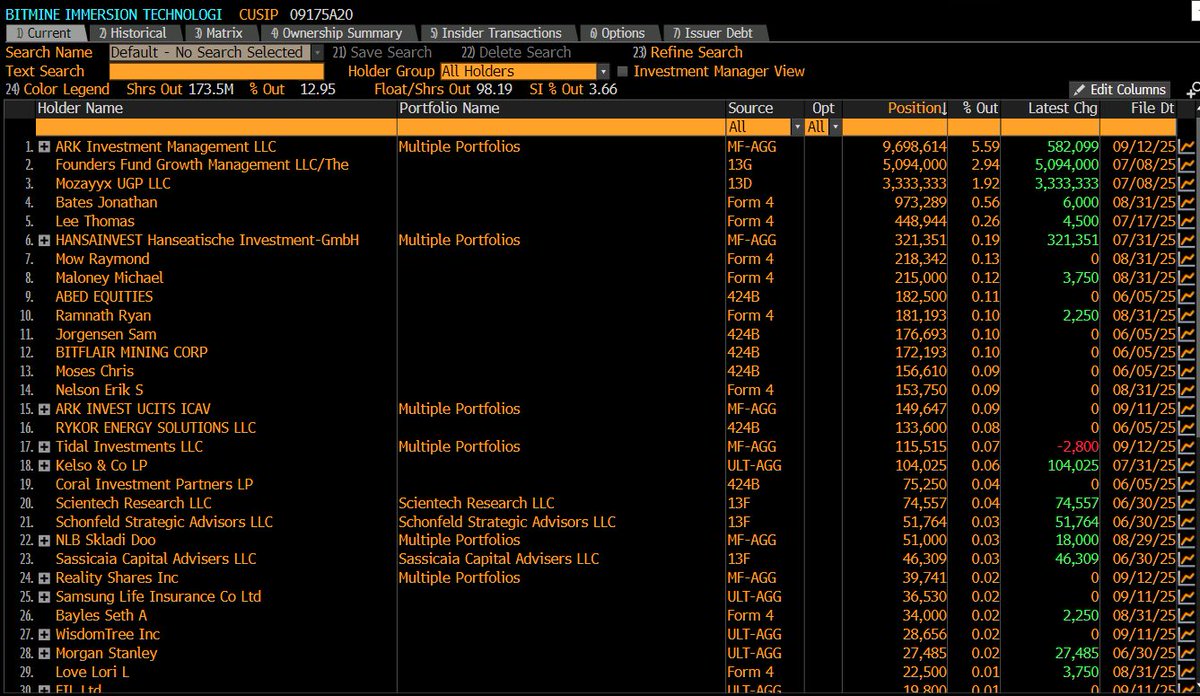
Task: Click the Portfolio Name filter field
Action: pos(561,127)
